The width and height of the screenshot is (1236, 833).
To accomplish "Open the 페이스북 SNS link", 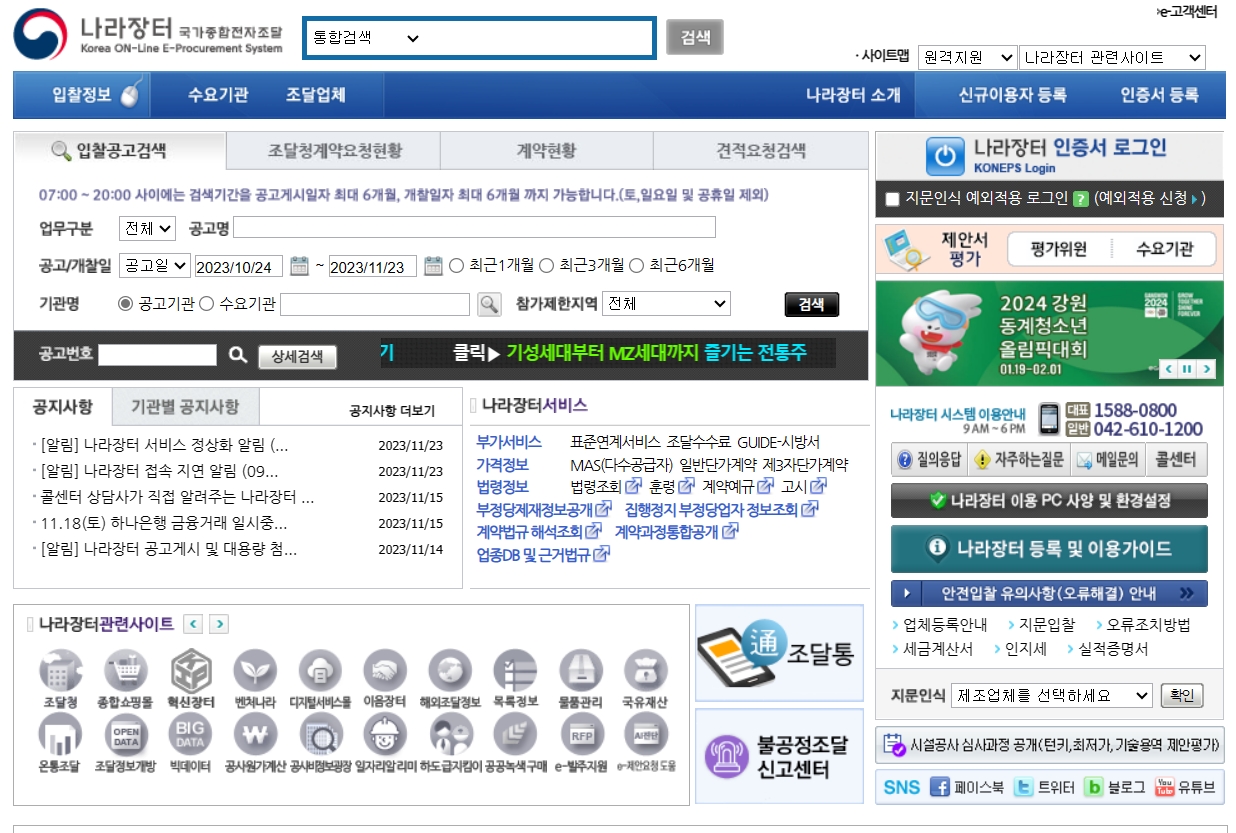I will 967,787.
